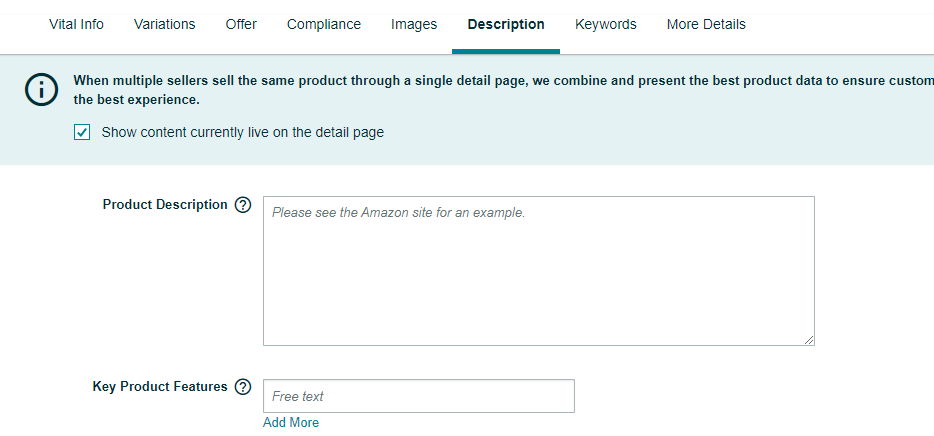934x436 pixels.
Task: Switch to the Keywords tab
Action: coord(606,24)
